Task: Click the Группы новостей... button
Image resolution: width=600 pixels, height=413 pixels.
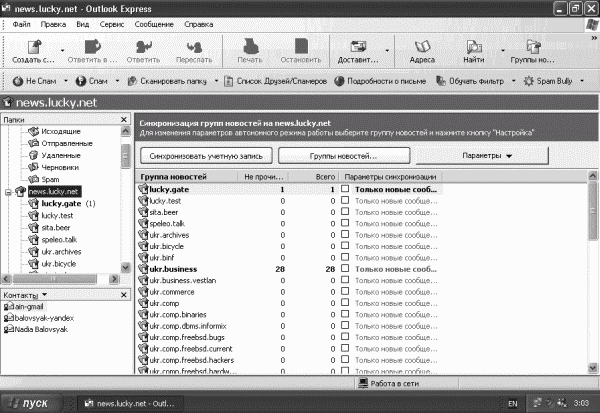Action: (344, 156)
